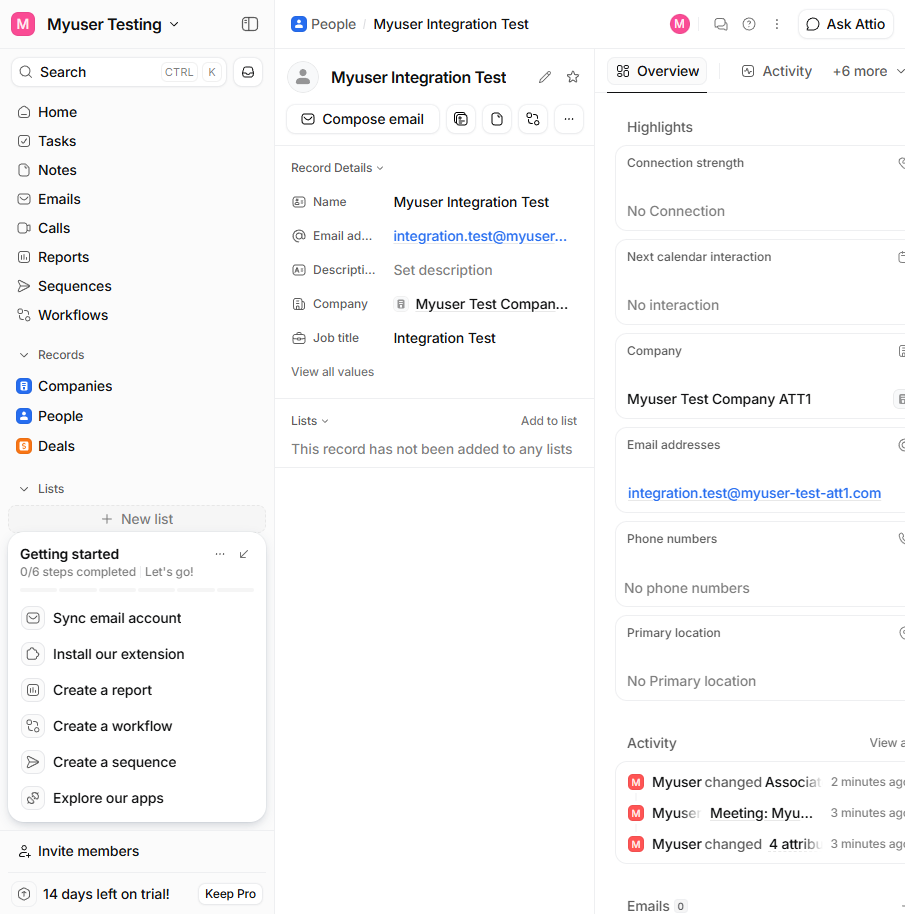Start Create a sequence step
Image resolution: width=905 pixels, height=914 pixels.
pyautogui.click(x=137, y=762)
